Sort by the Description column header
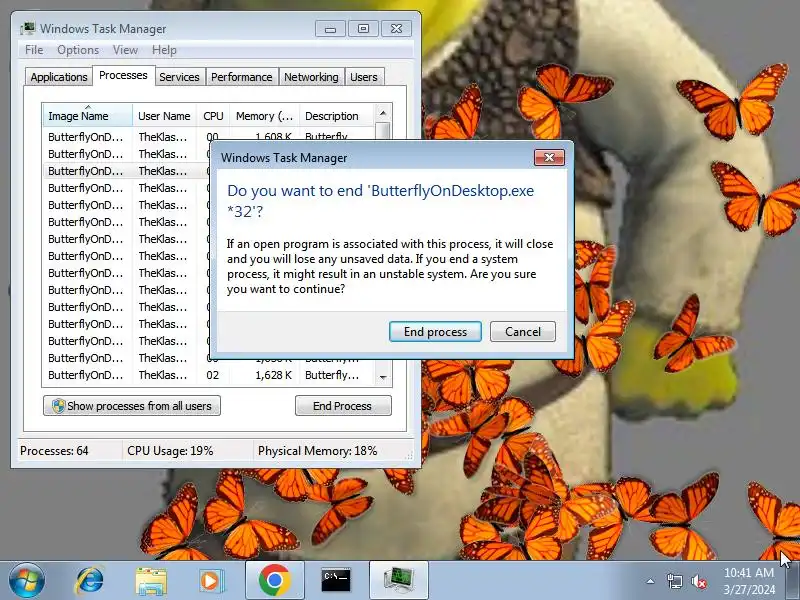Viewport: 800px width, 600px height. tap(337, 116)
